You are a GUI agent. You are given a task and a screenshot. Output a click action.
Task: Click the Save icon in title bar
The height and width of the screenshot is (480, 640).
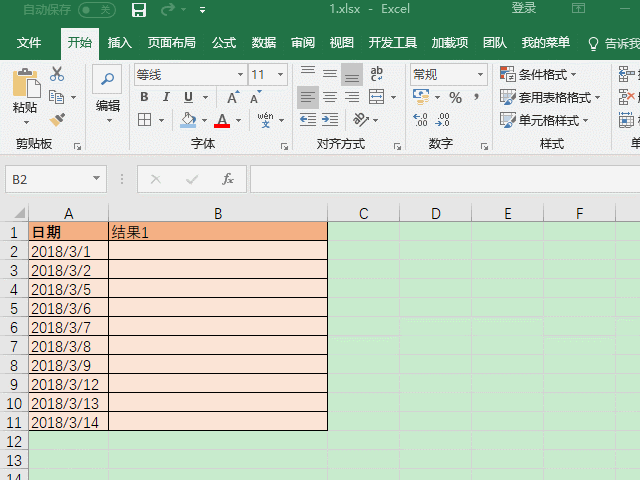point(139,9)
